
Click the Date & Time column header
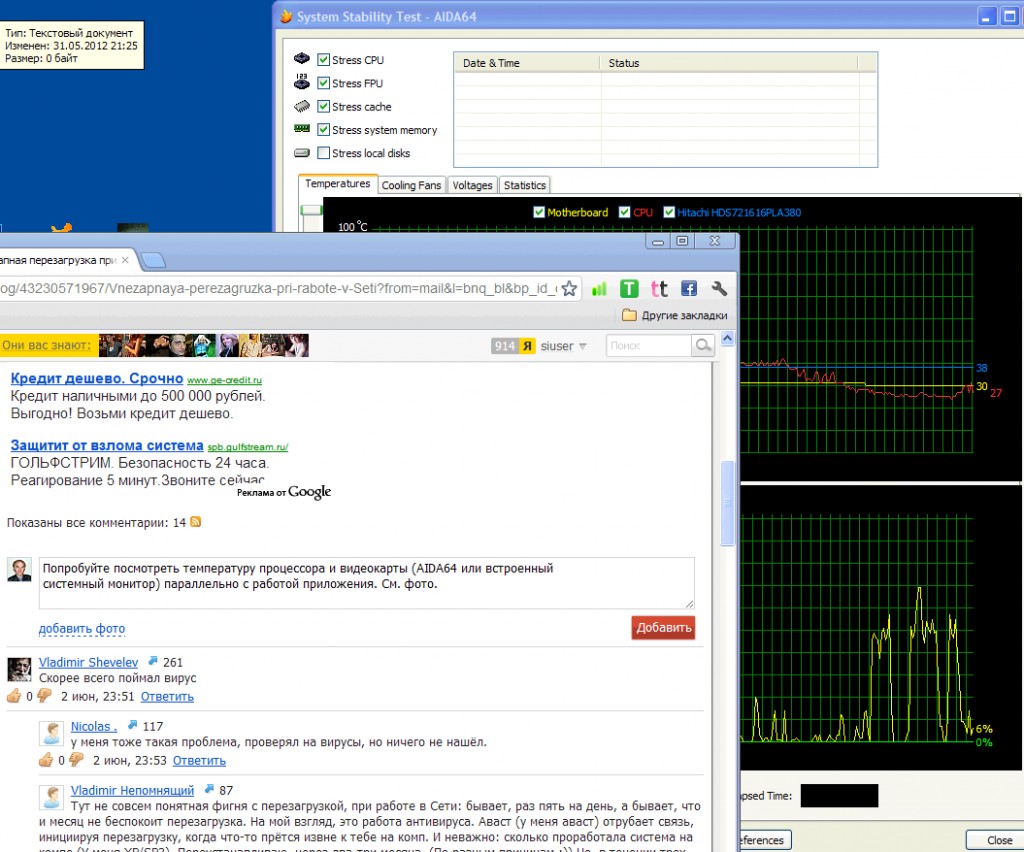coord(526,63)
